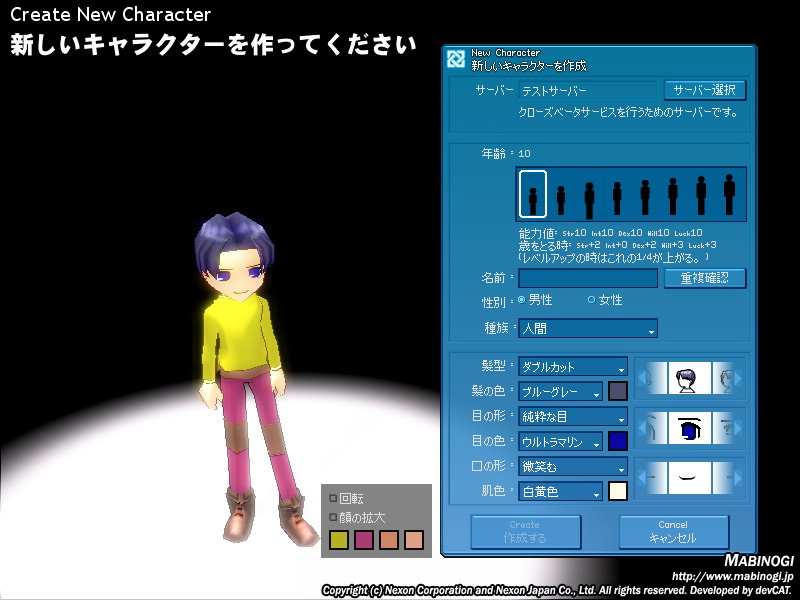Image resolution: width=800 pixels, height=600 pixels.
Task: Click the Cancel キャンセル button
Action: click(673, 532)
